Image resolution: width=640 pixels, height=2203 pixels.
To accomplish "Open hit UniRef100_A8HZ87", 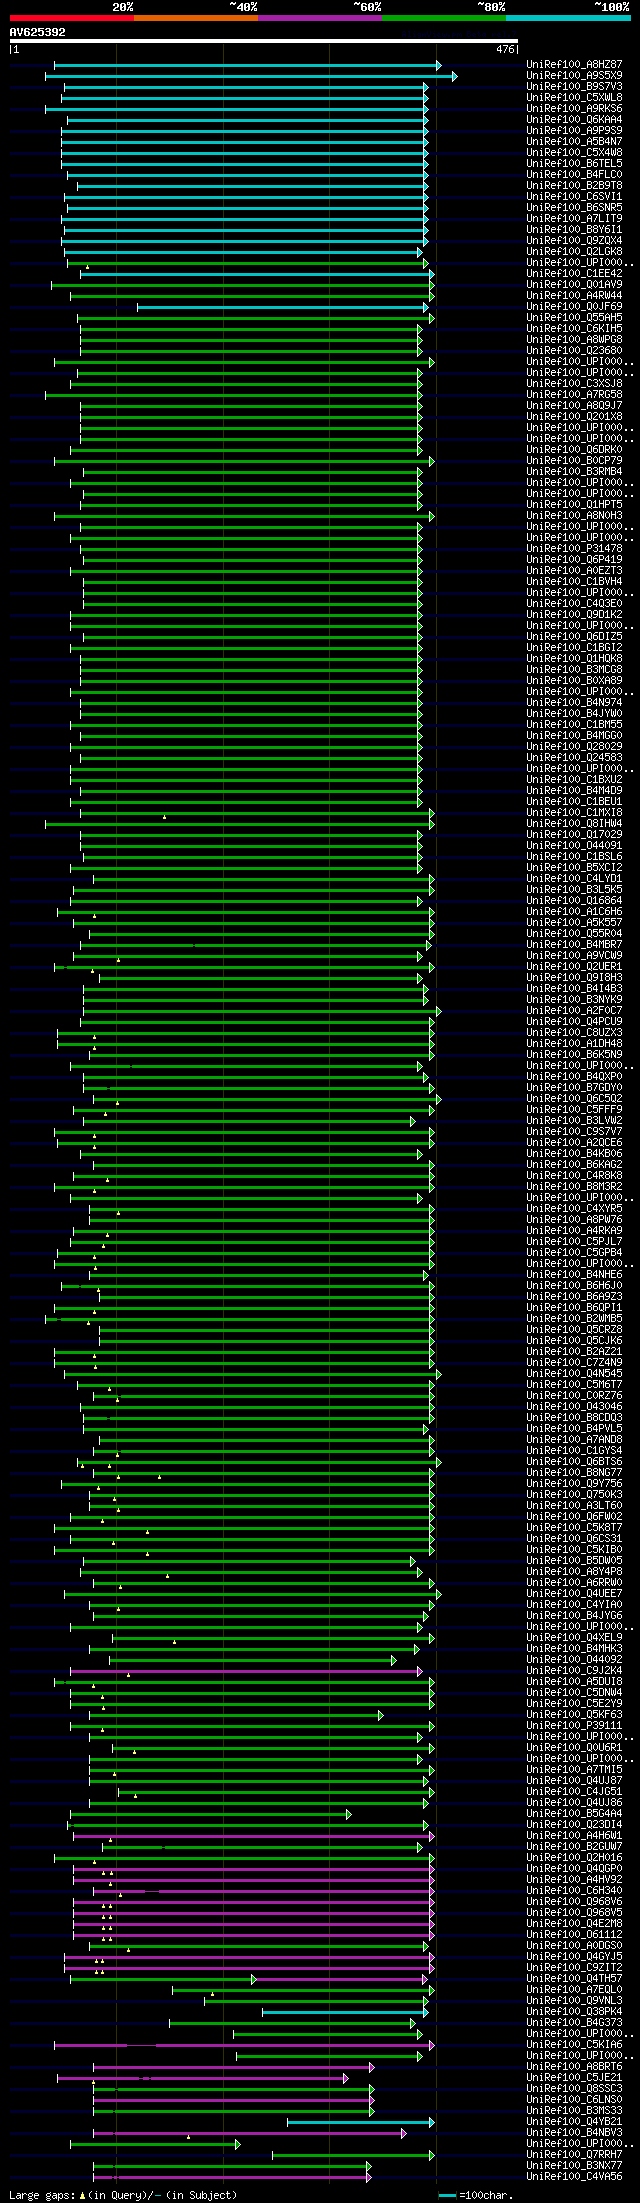I will 574,65.
